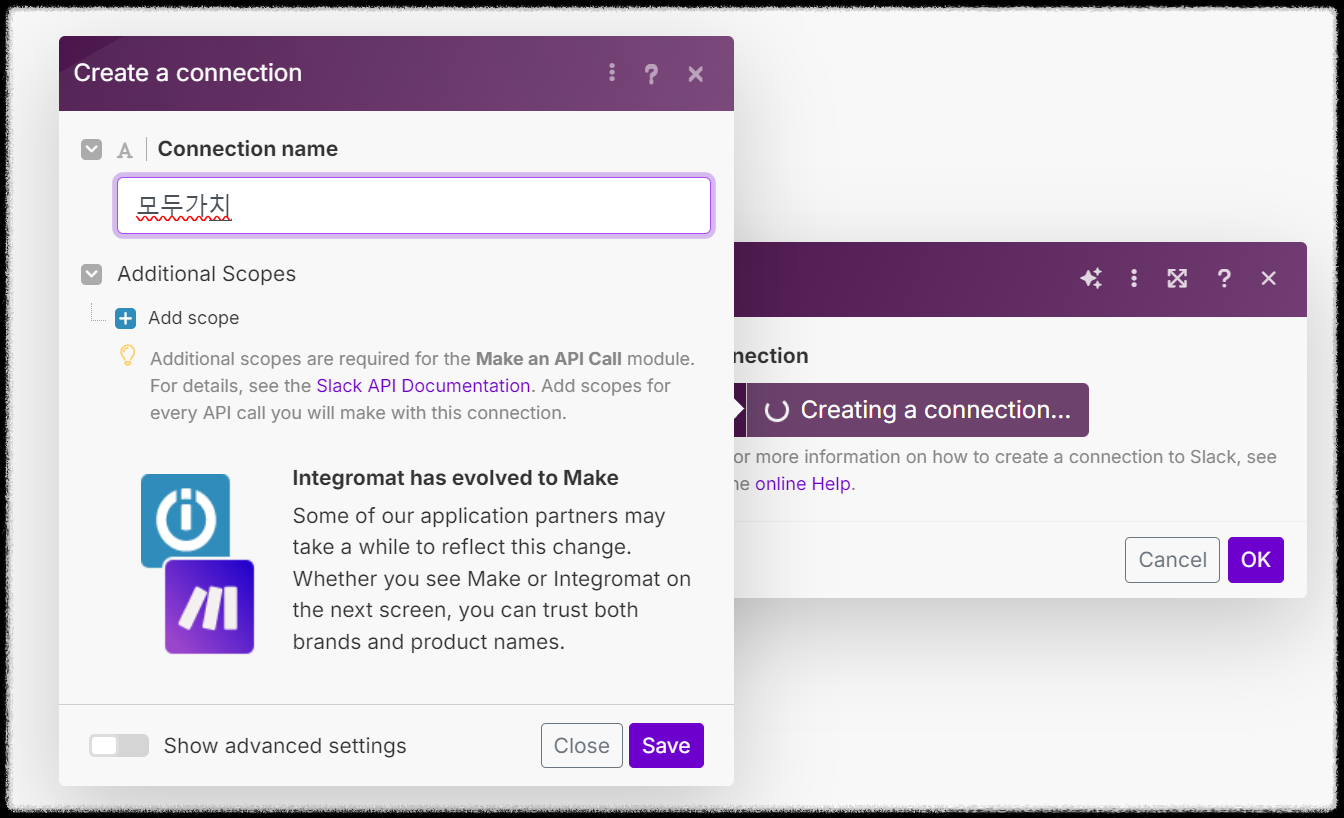
Task: Click OK in the Slack module window
Action: (x=1256, y=560)
